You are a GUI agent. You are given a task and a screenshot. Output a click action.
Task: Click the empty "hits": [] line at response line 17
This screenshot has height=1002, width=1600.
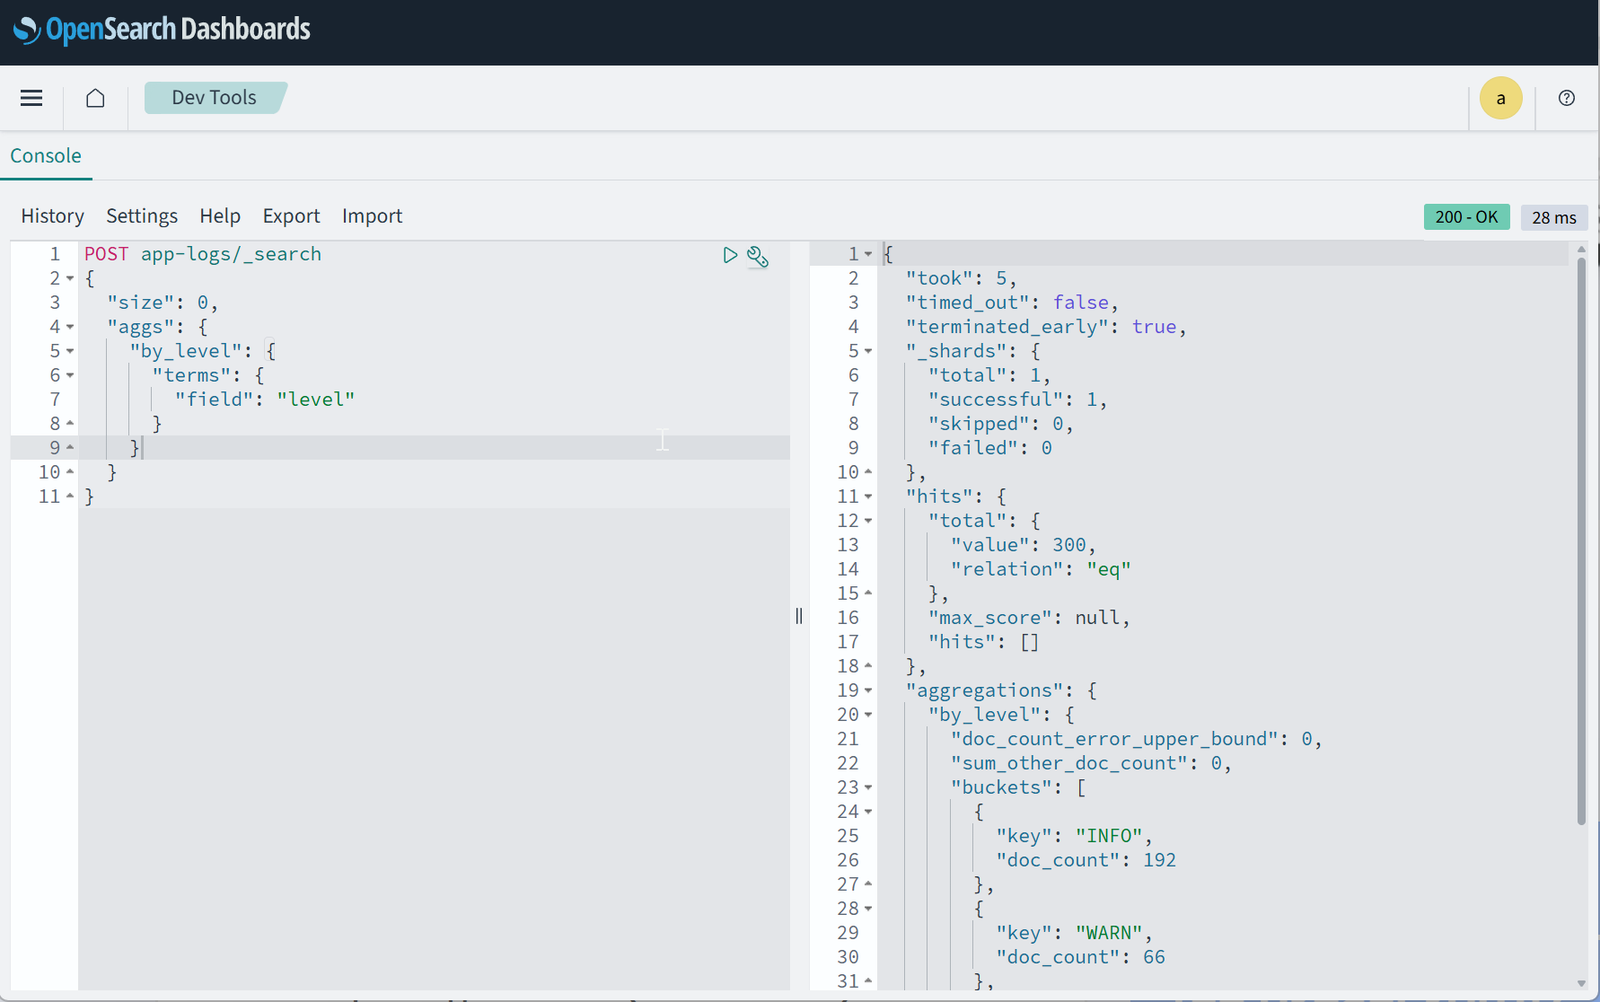point(984,642)
